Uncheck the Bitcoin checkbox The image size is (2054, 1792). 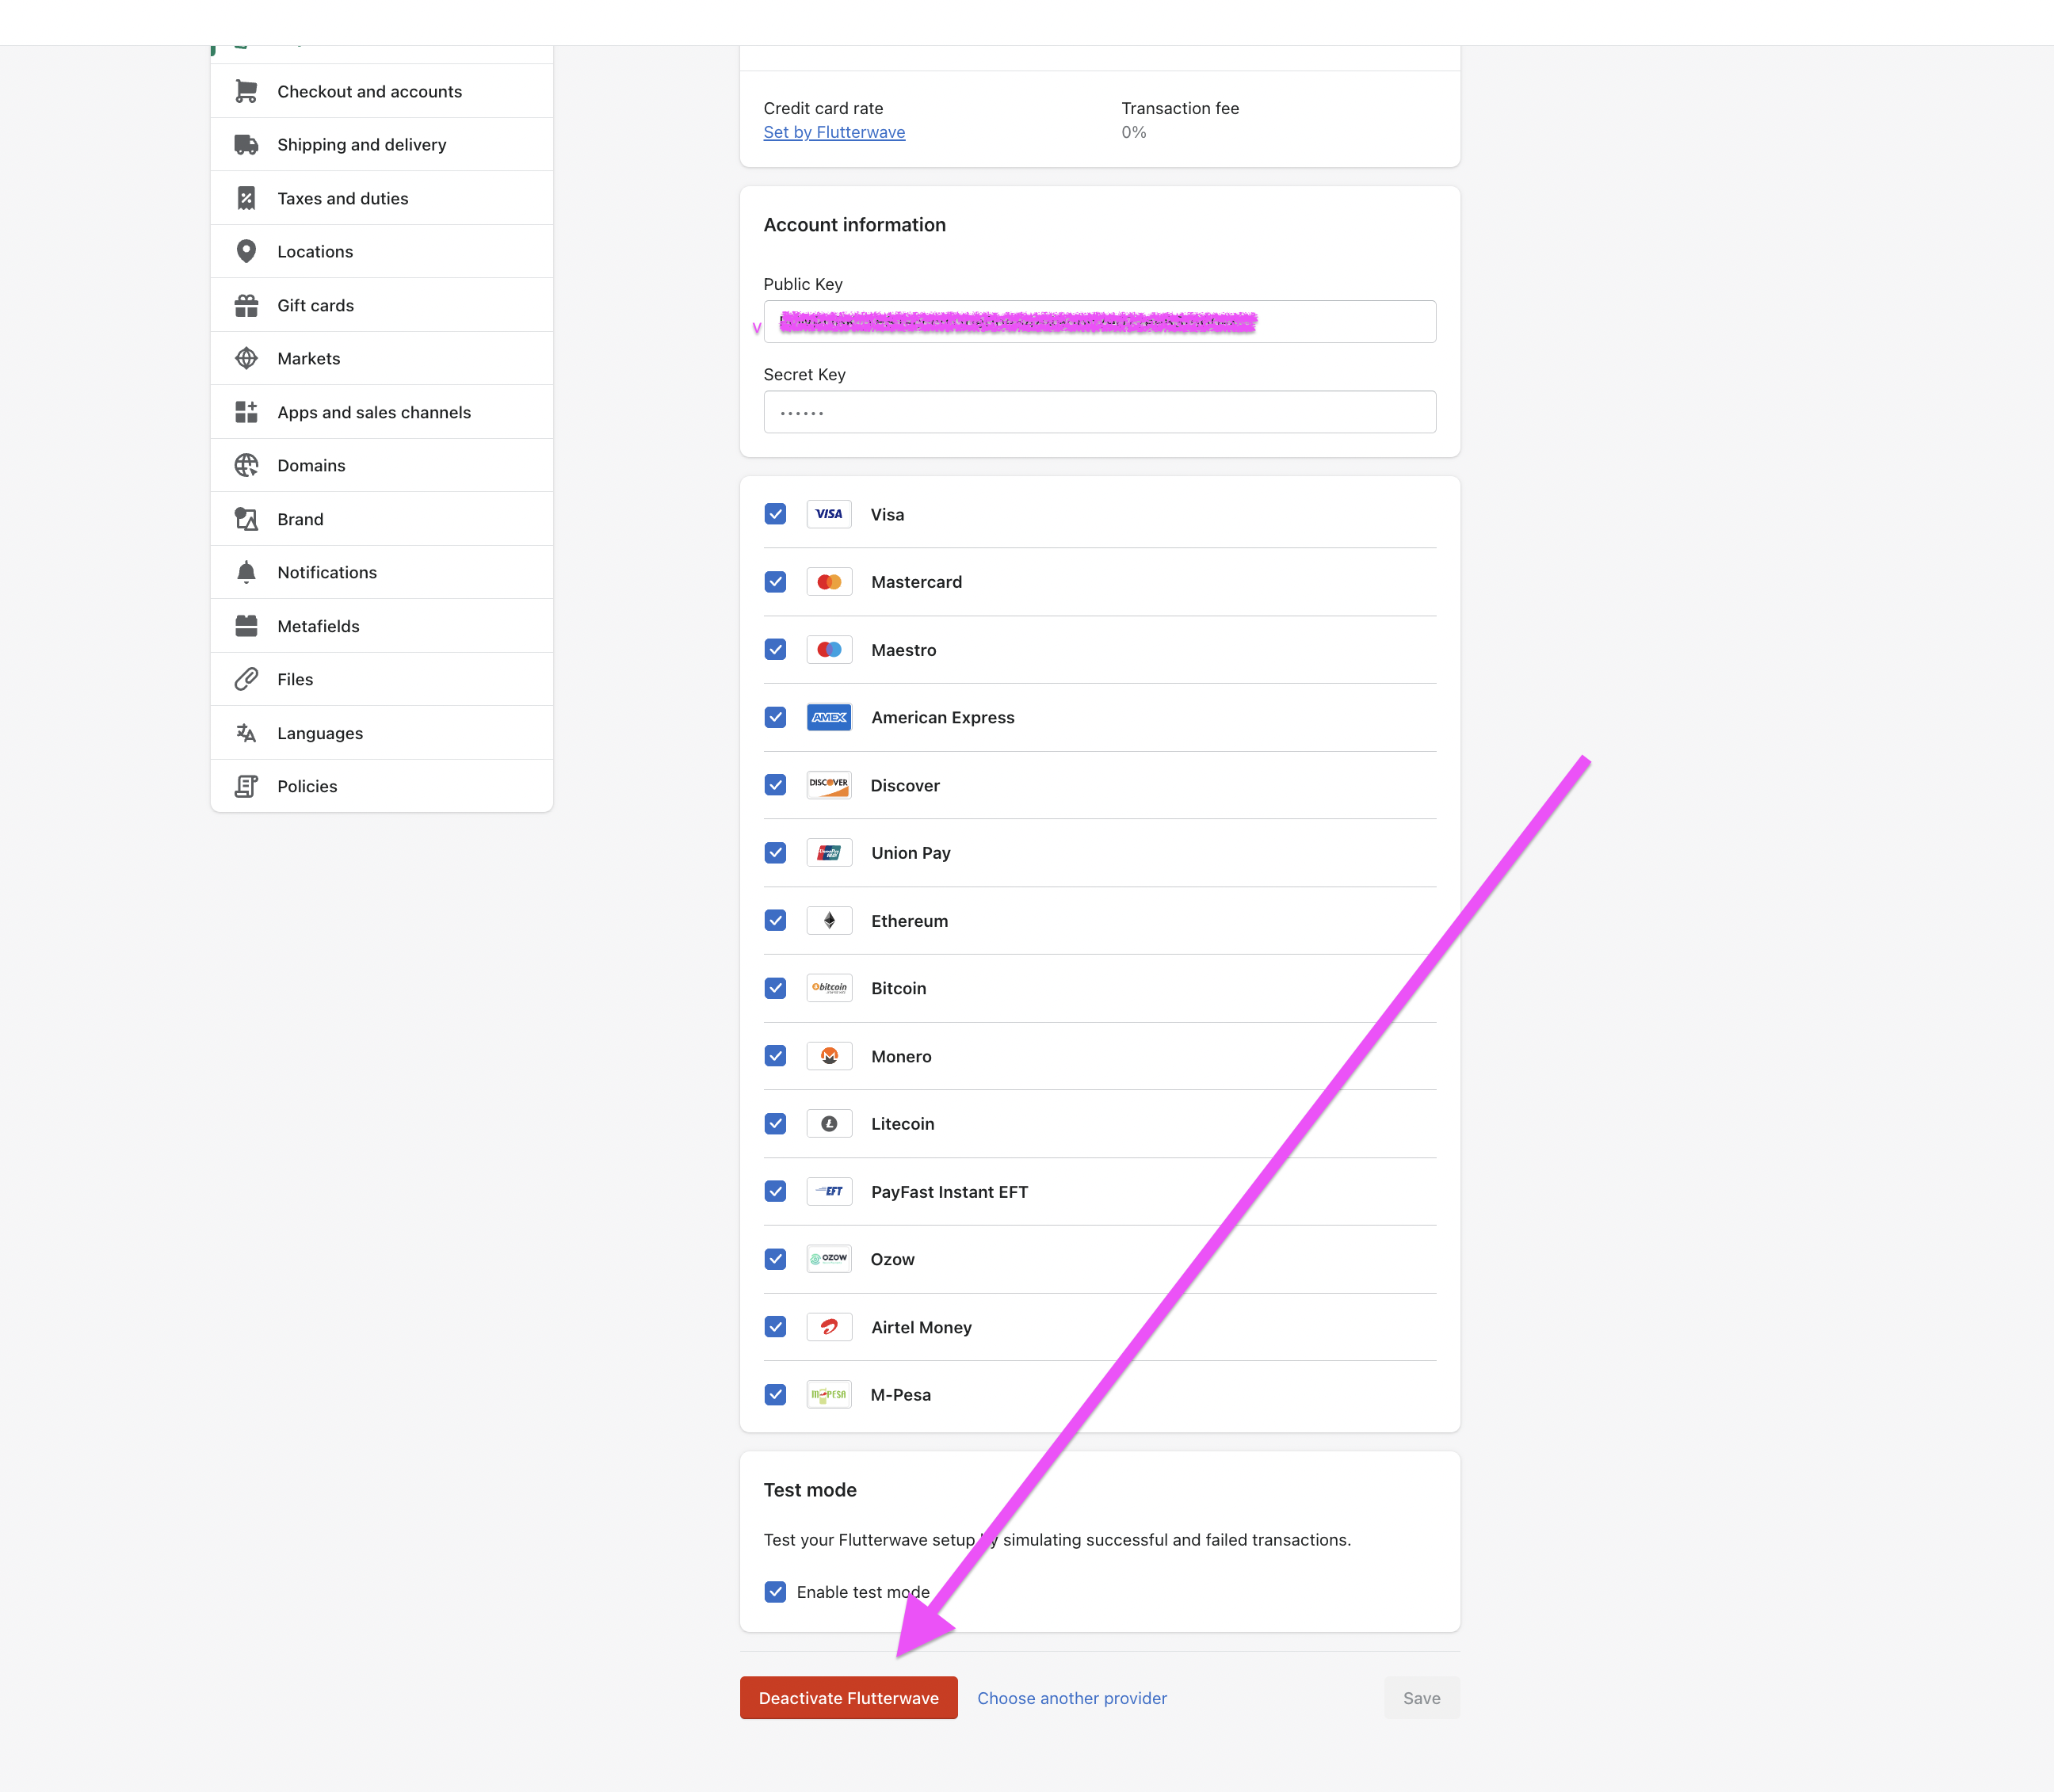pos(775,988)
